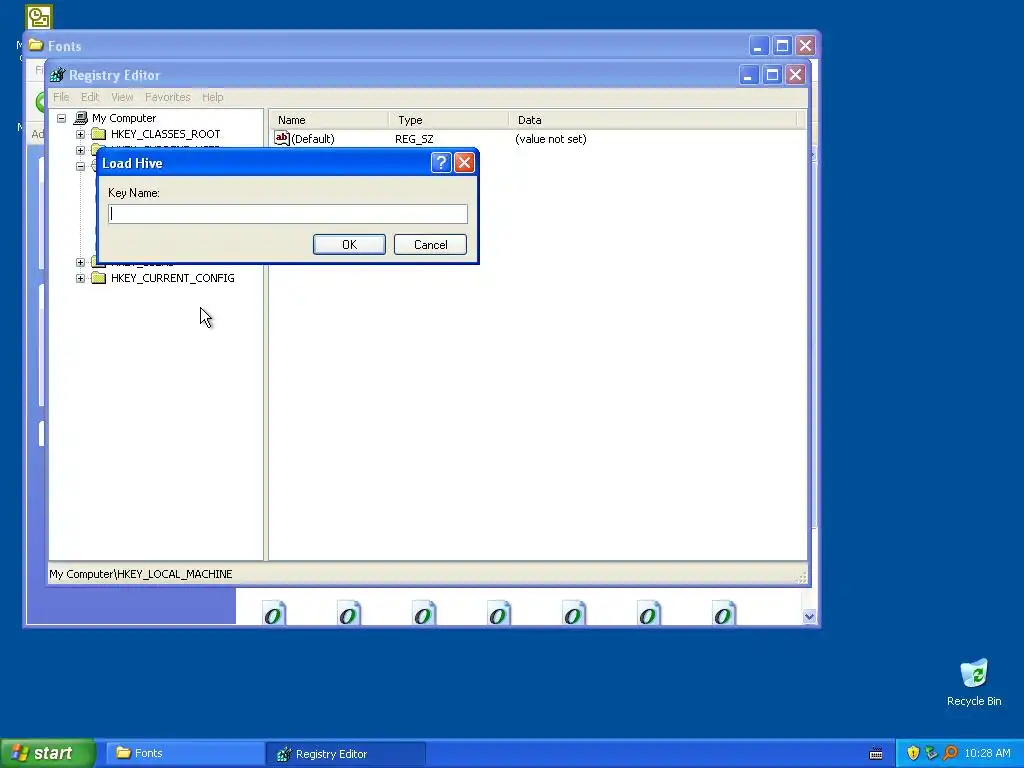
Task: Maximize the Fonts window
Action: pyautogui.click(x=782, y=46)
